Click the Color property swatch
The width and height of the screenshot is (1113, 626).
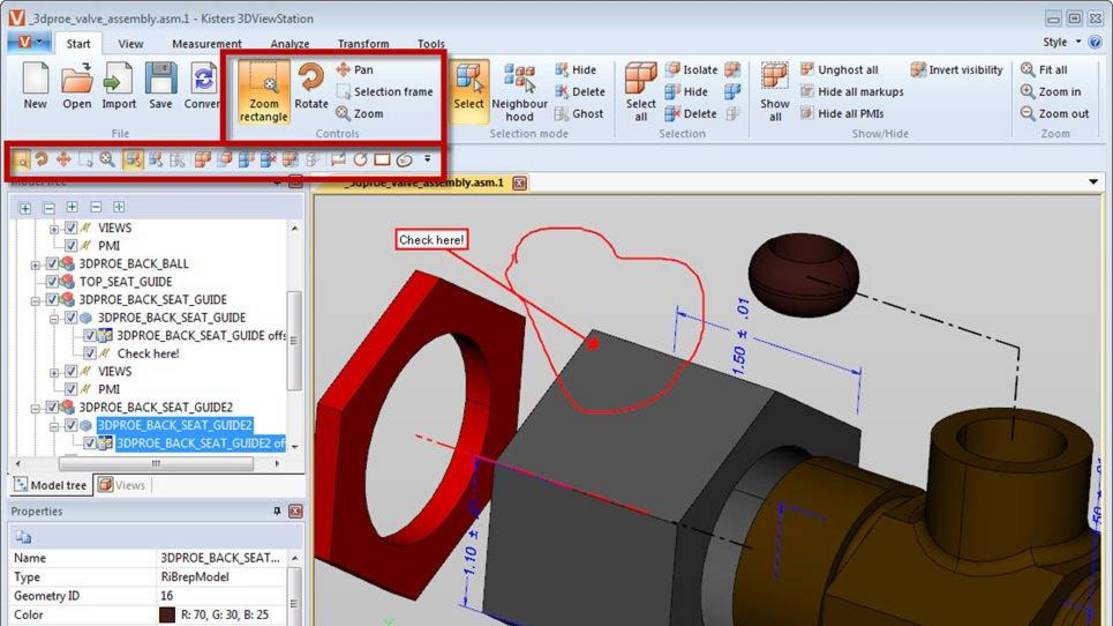167,615
